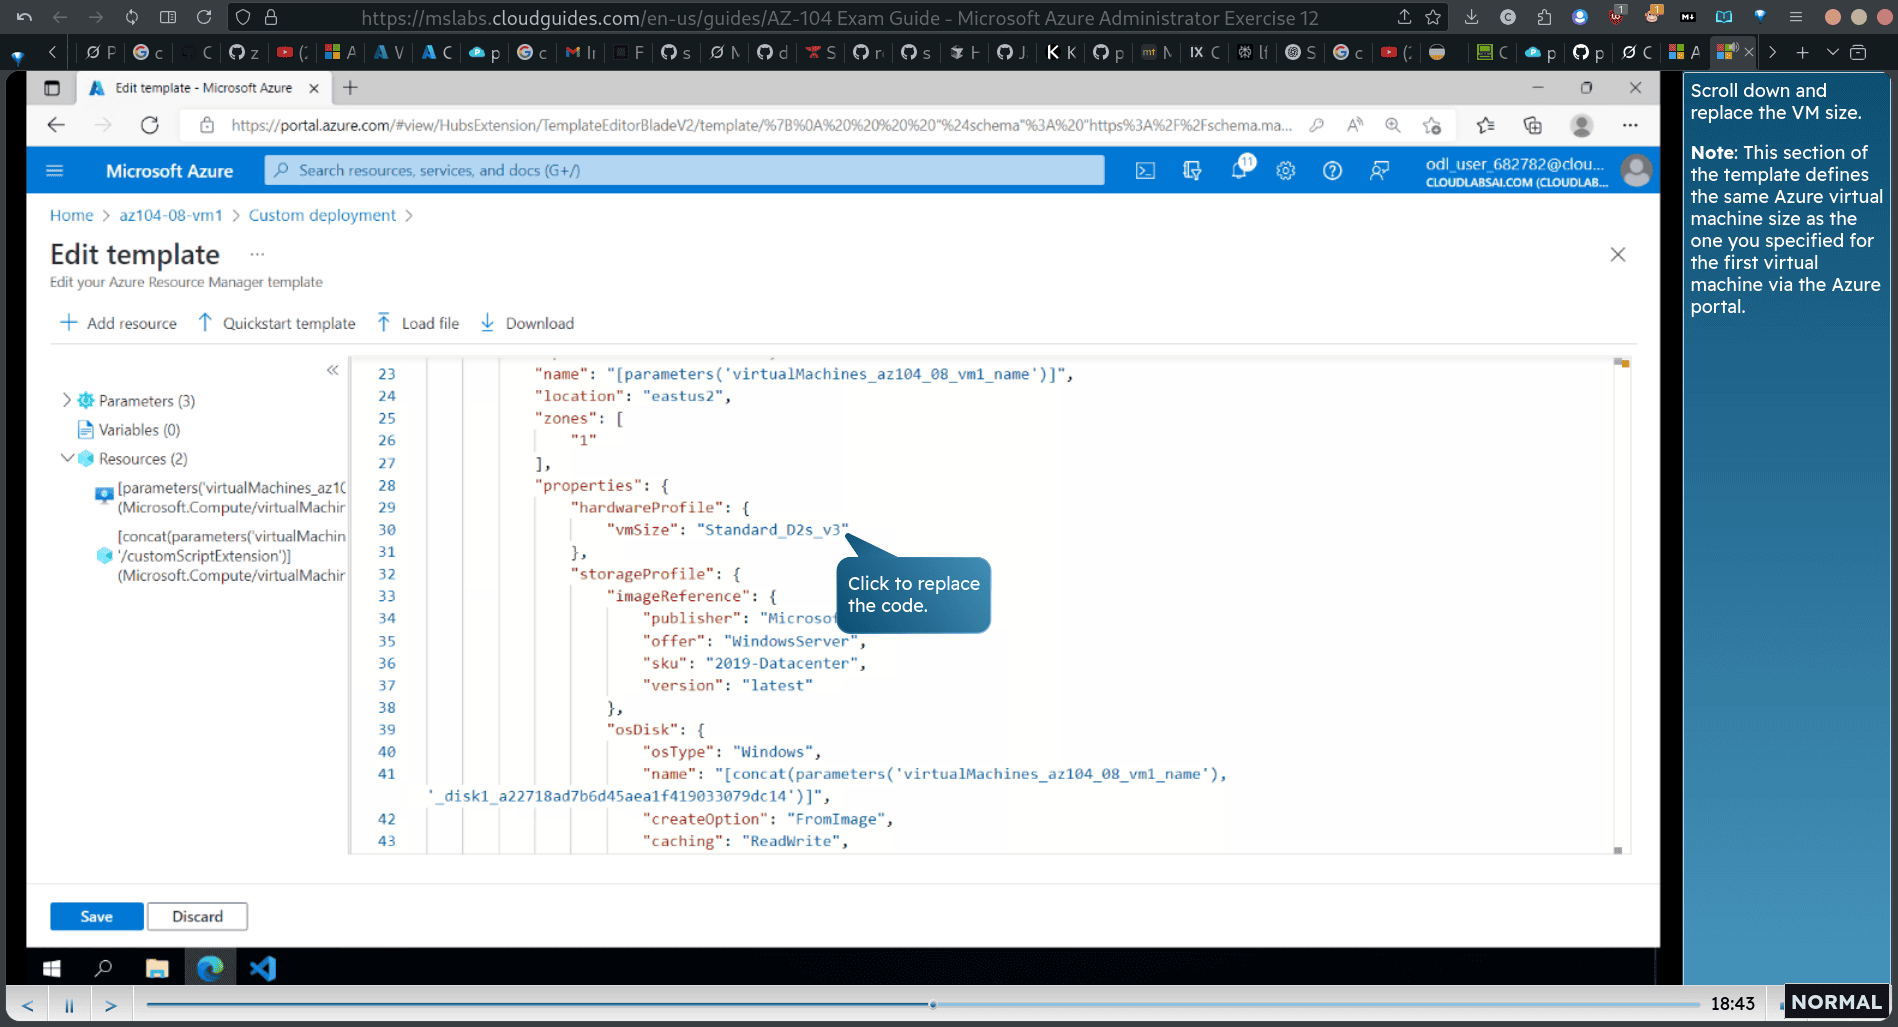This screenshot has height=1027, width=1898.
Task: Go back in inner Edge browser
Action: [56, 125]
